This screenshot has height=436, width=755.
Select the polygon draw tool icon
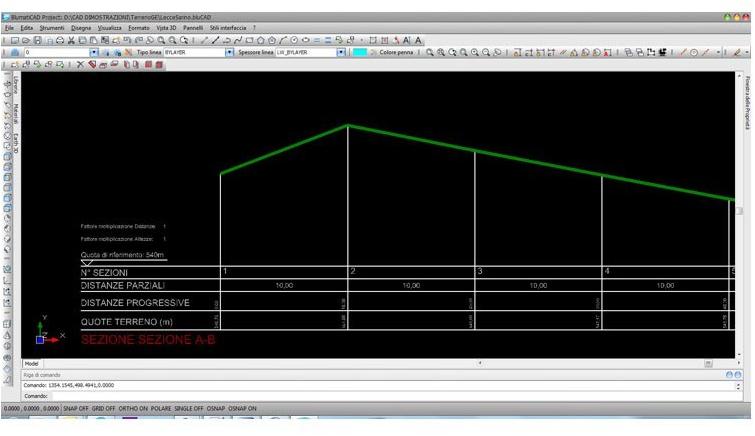(260, 40)
